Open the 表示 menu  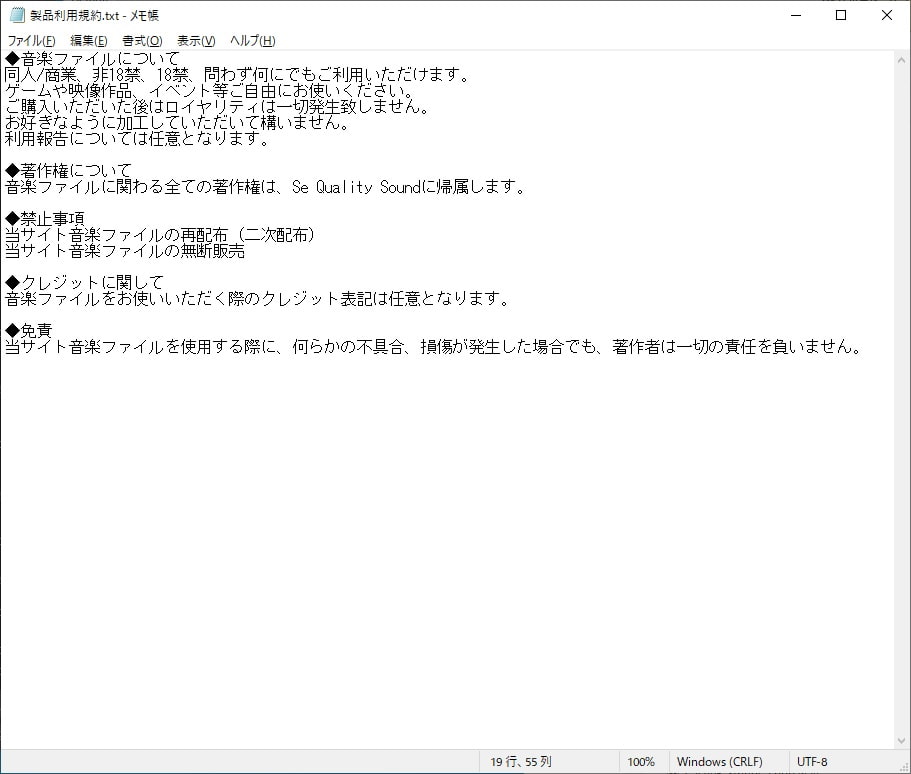pyautogui.click(x=196, y=41)
